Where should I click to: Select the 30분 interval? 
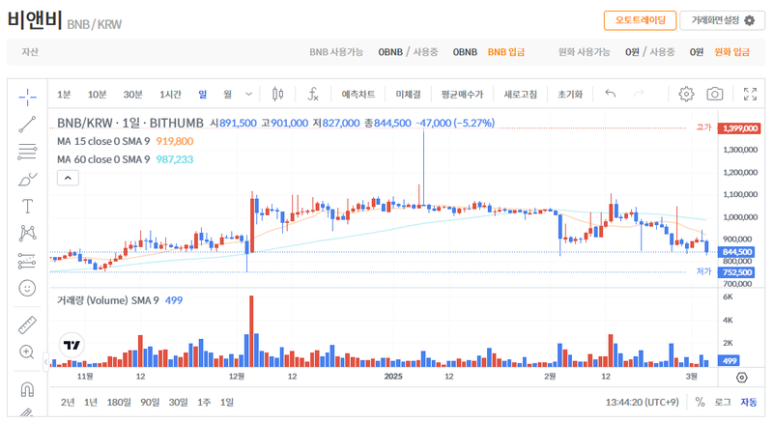[x=133, y=94]
